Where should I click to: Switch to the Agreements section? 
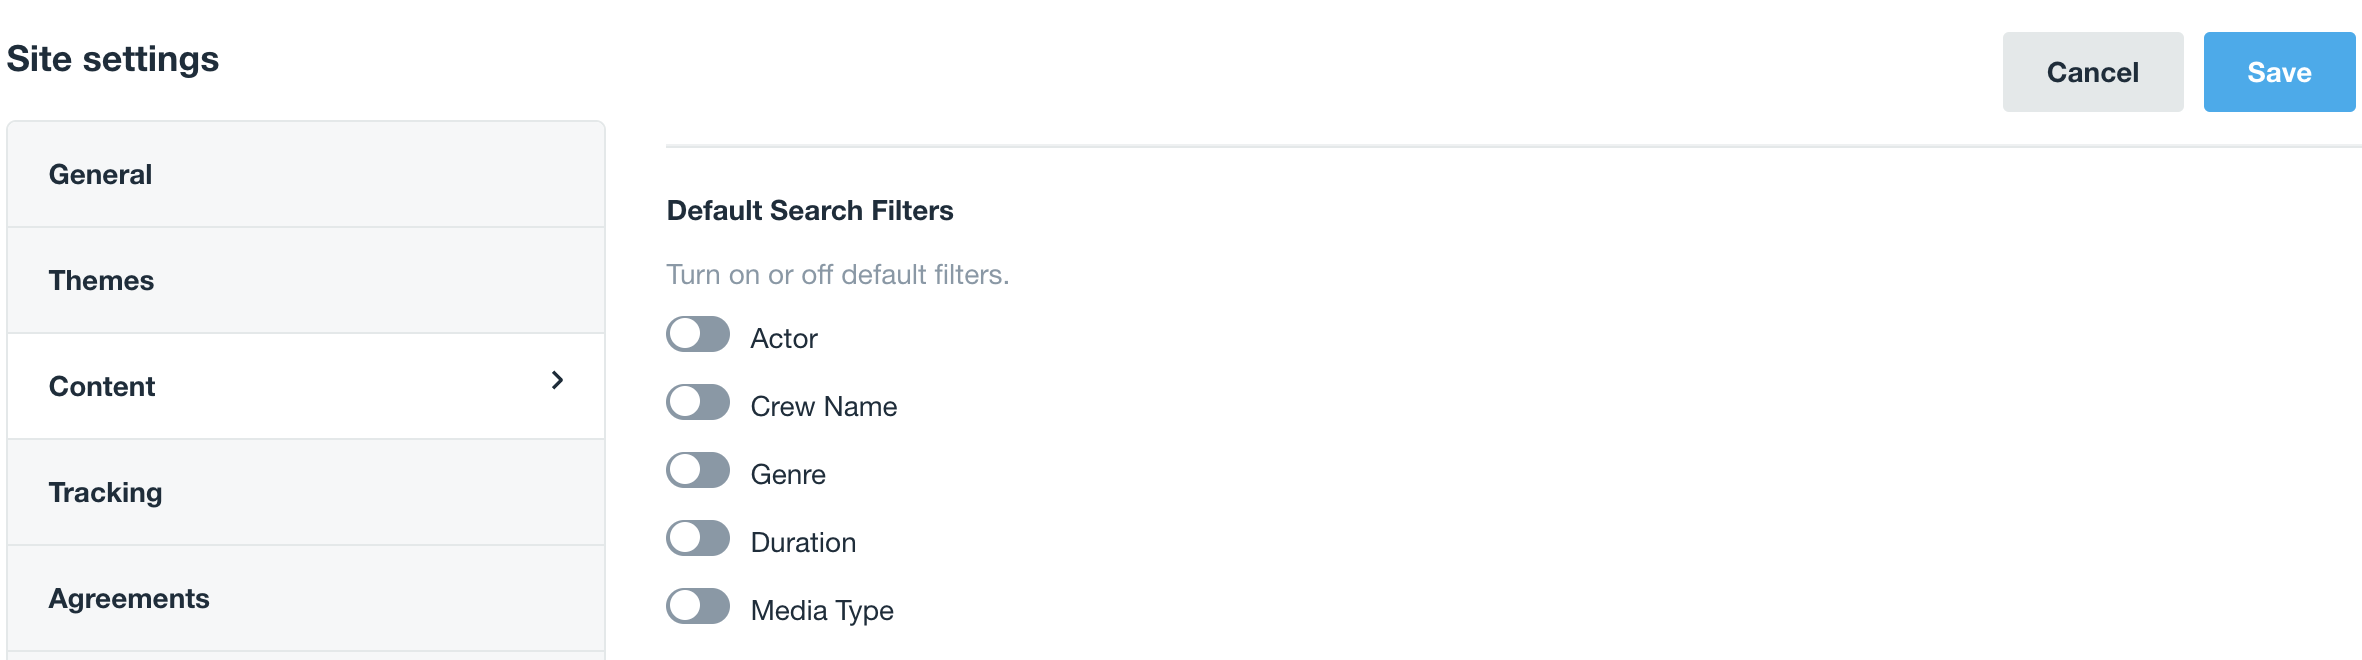pyautogui.click(x=129, y=599)
